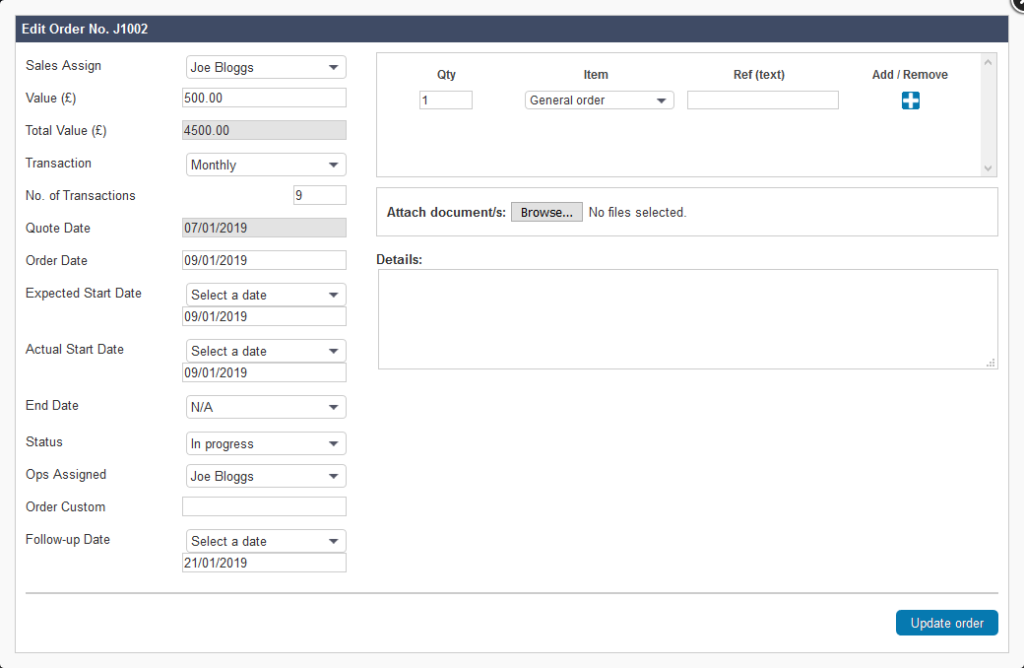
Task: Open the Item dropdown showing General order
Action: [598, 100]
